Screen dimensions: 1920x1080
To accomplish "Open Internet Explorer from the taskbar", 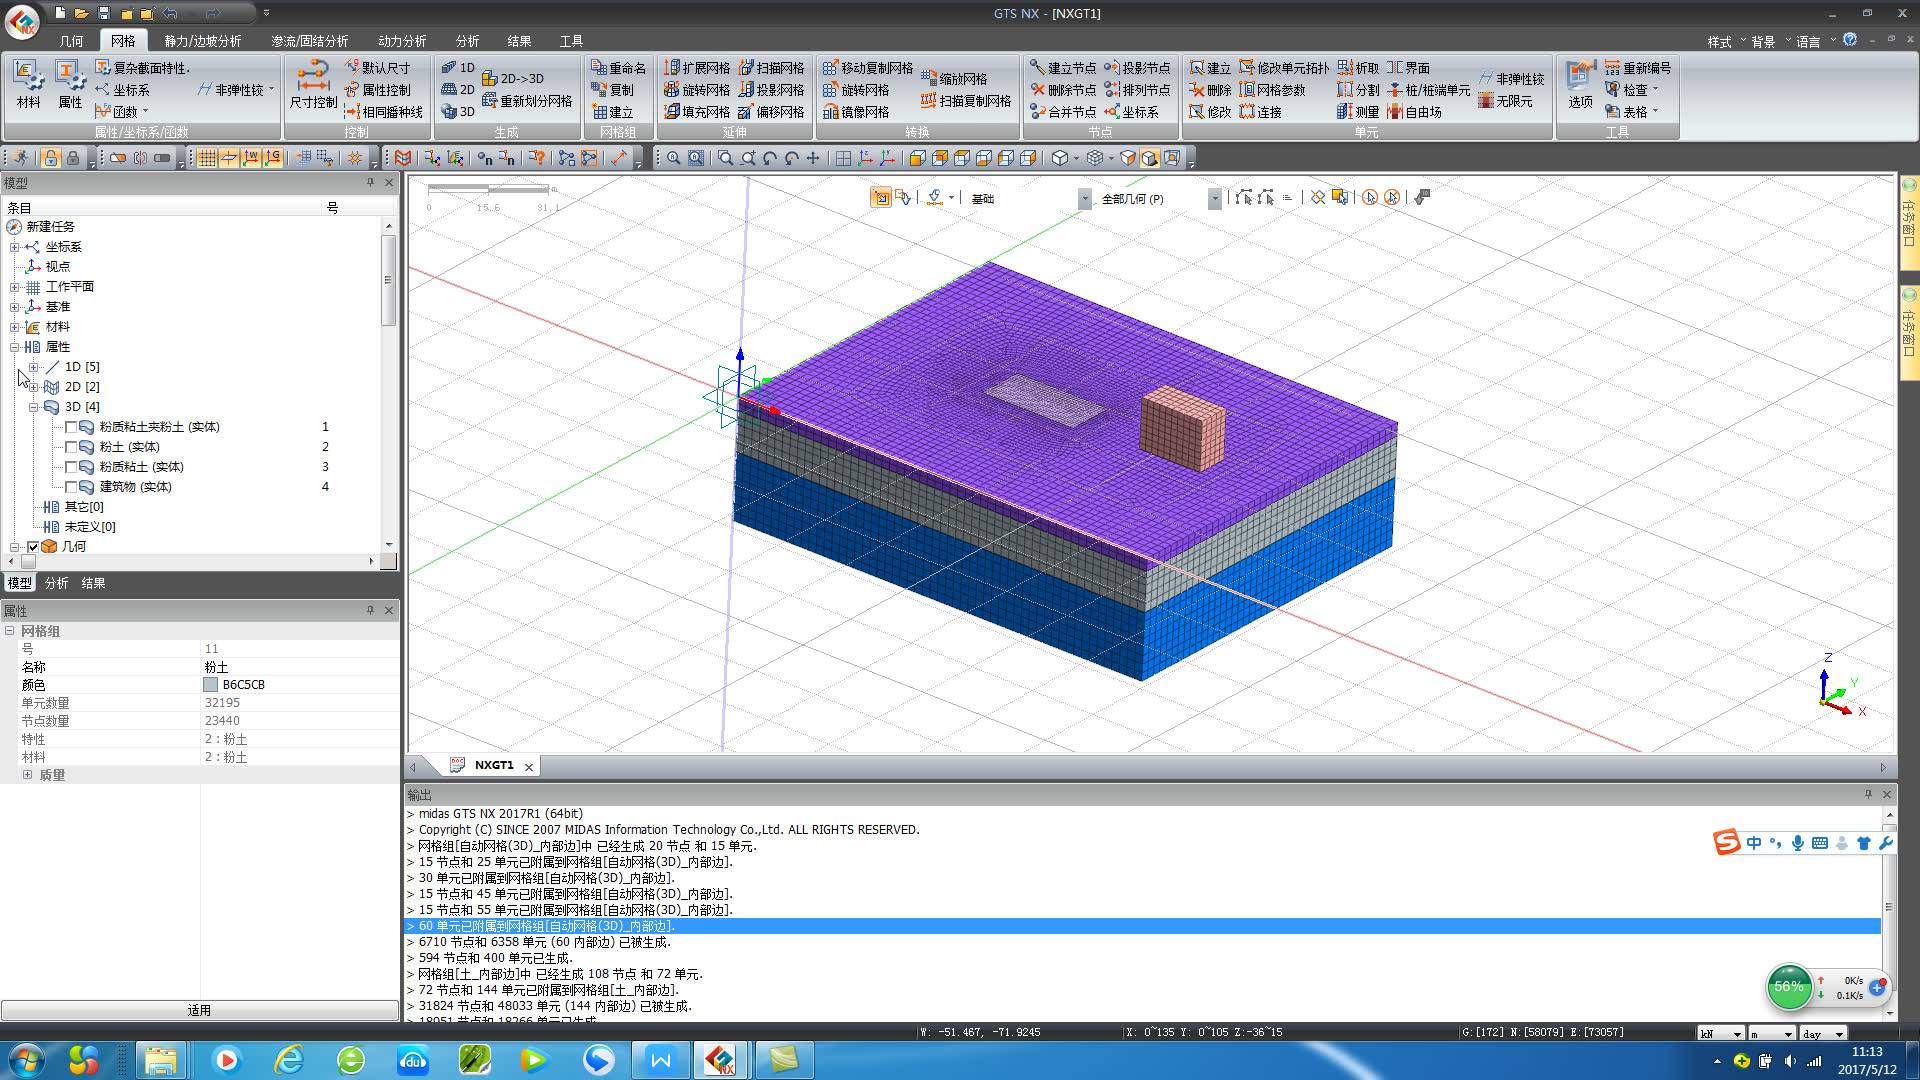I will point(289,1060).
